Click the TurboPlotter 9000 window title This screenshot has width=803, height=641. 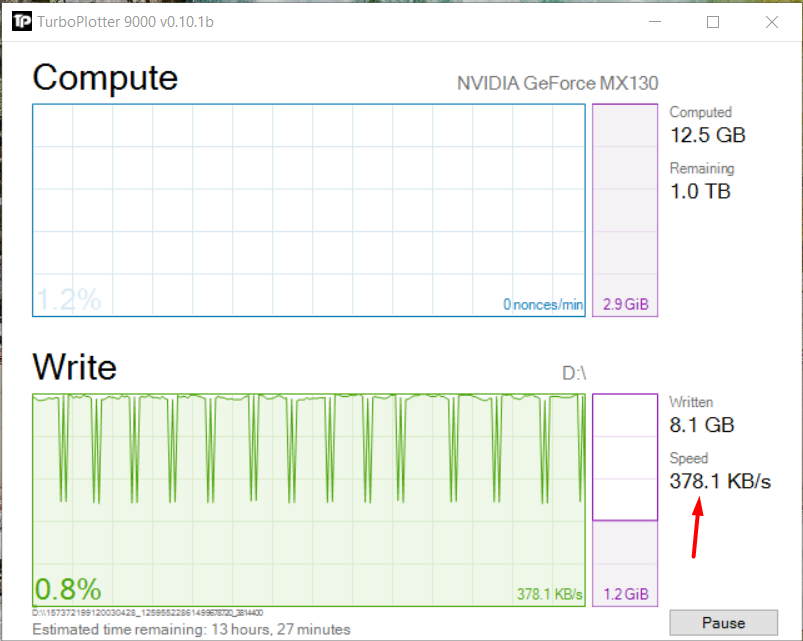click(x=125, y=22)
